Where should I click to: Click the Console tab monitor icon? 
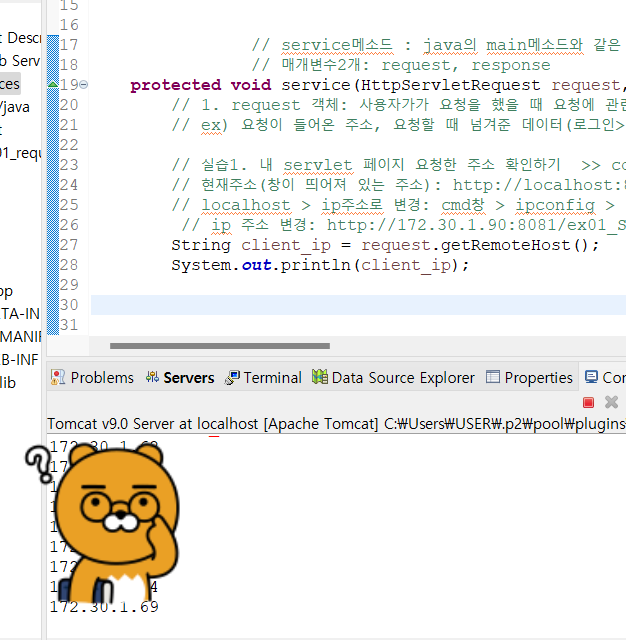[591, 377]
